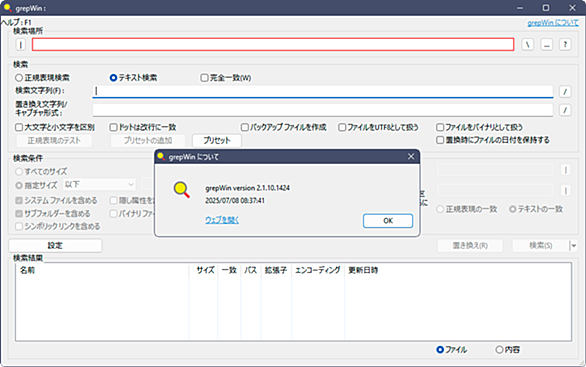The image size is (586, 367).
Task: Click the プリセットの追加 button
Action: point(148,141)
